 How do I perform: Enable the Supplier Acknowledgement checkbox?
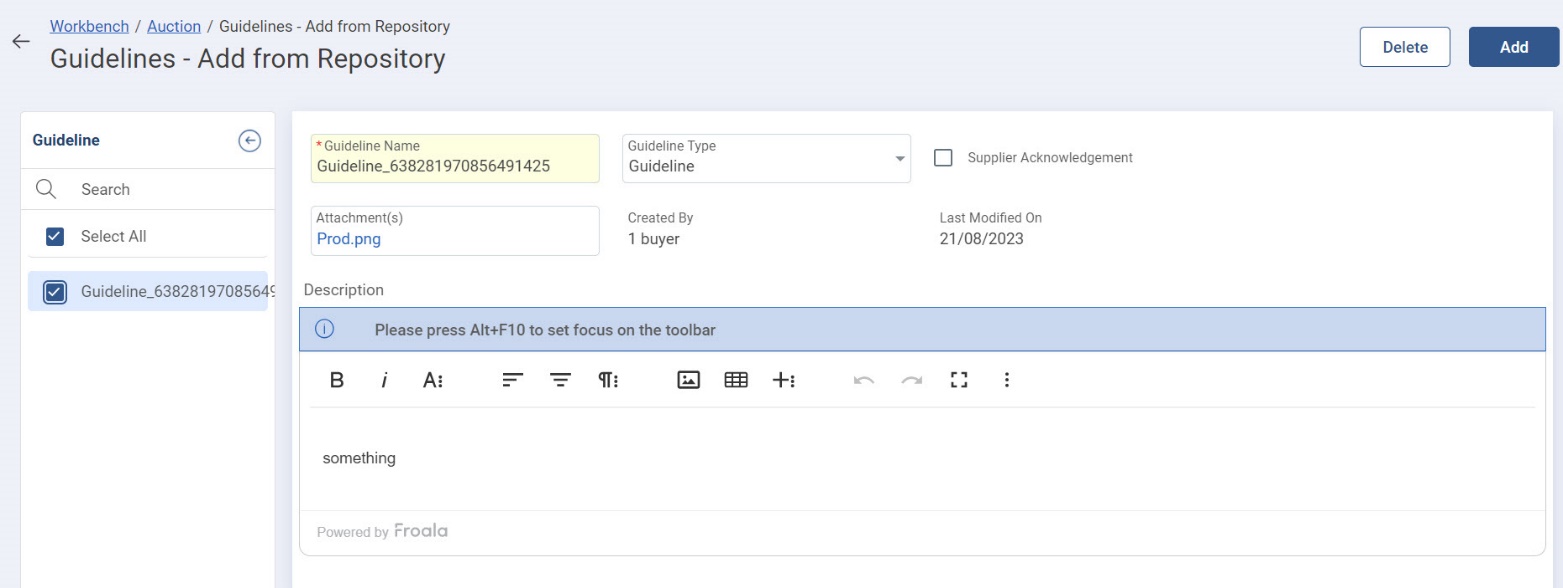942,158
